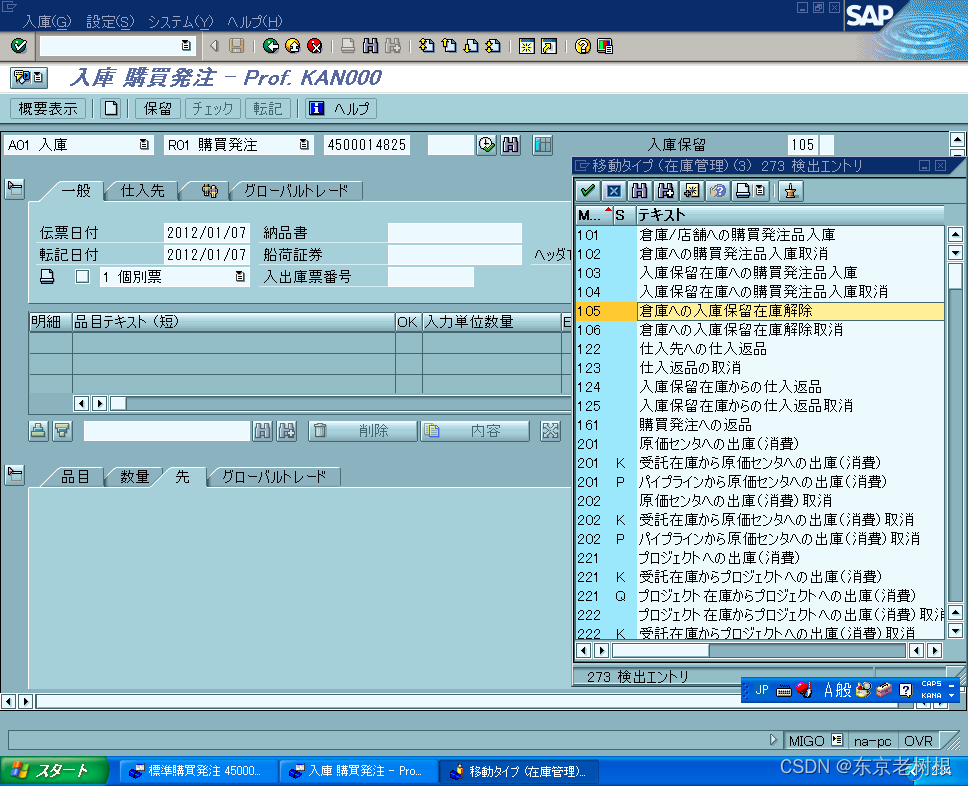Click the binoculars search icon beside PO number

[x=511, y=145]
